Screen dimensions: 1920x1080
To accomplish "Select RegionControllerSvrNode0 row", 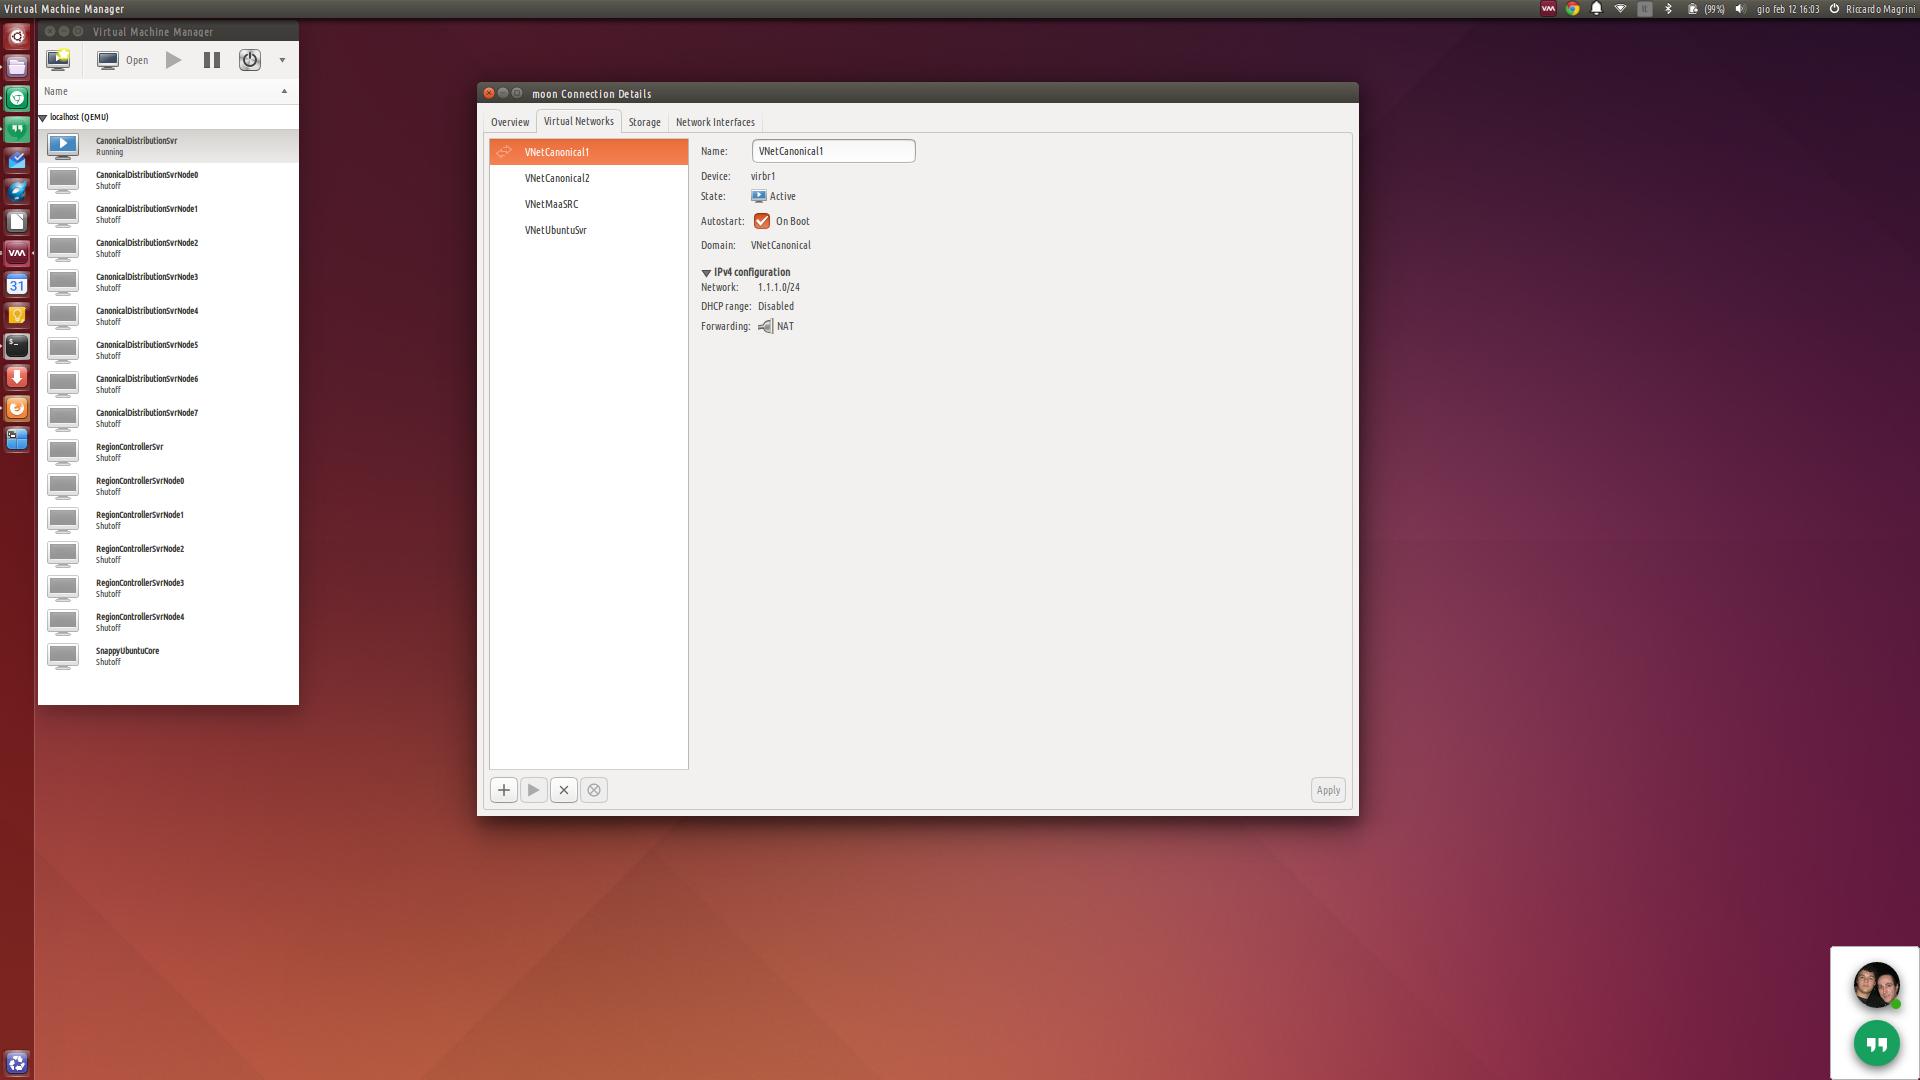I will (x=168, y=486).
